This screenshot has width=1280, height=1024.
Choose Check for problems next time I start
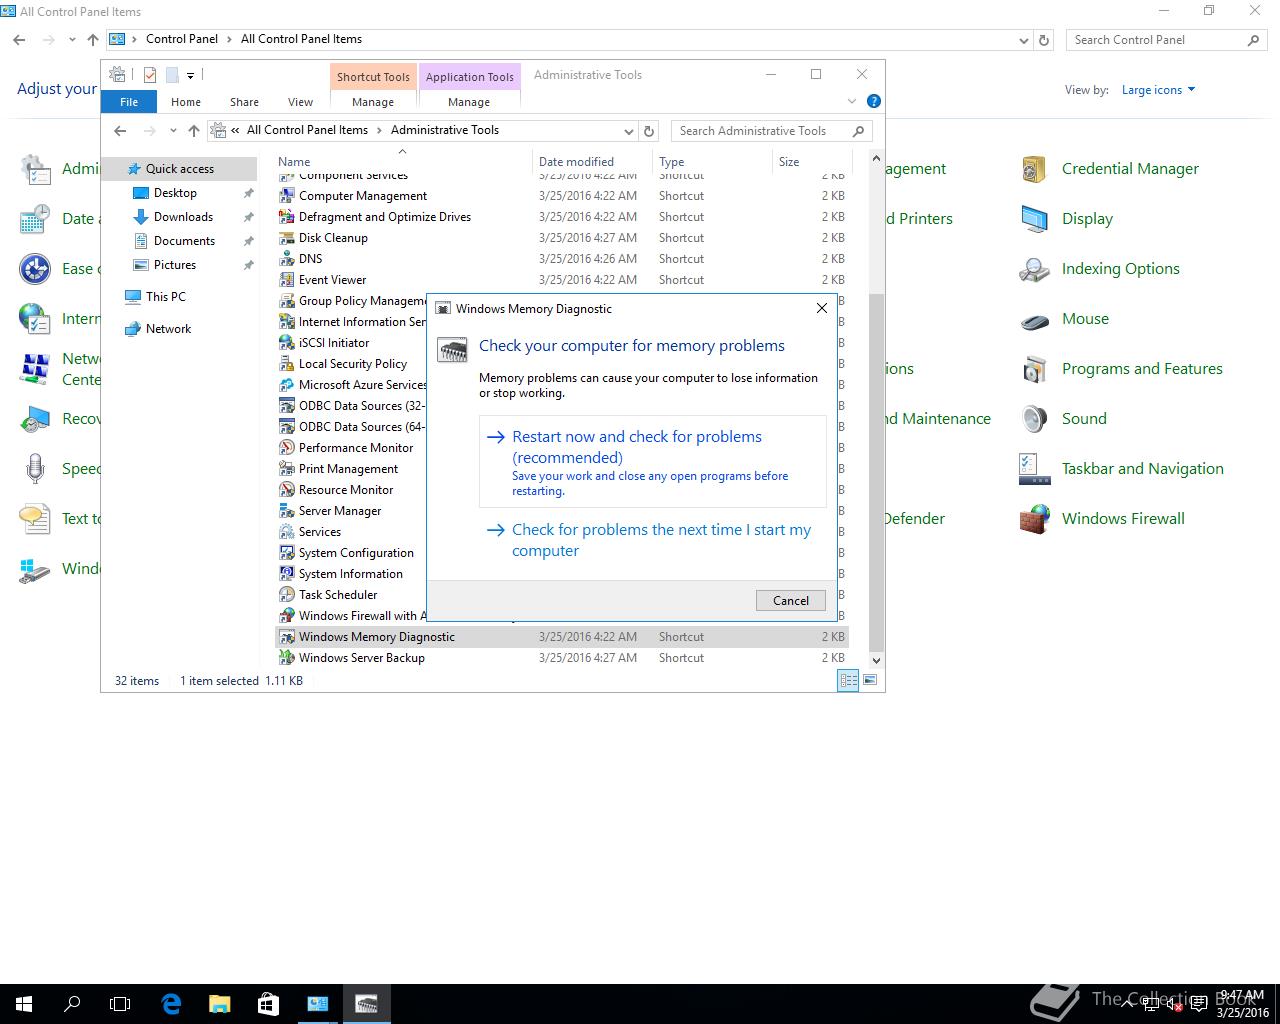tap(653, 540)
